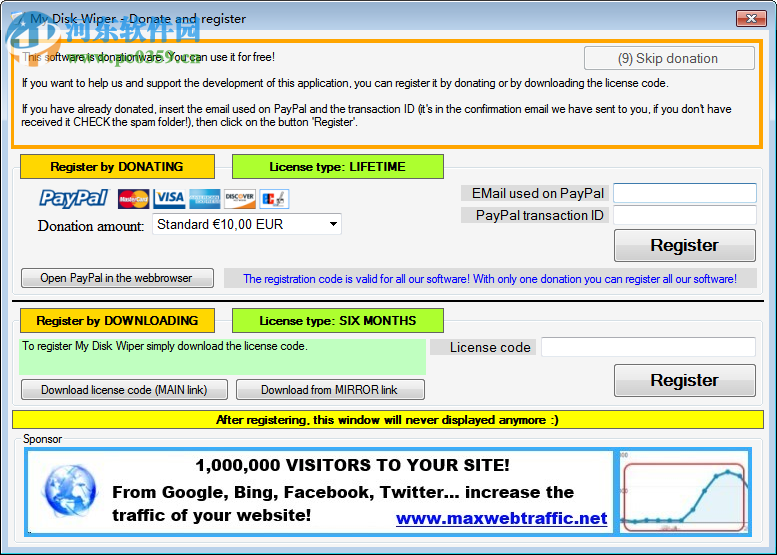Screen dimensions: 777x555
Task: Click the Discover card icon
Action: tap(240, 199)
